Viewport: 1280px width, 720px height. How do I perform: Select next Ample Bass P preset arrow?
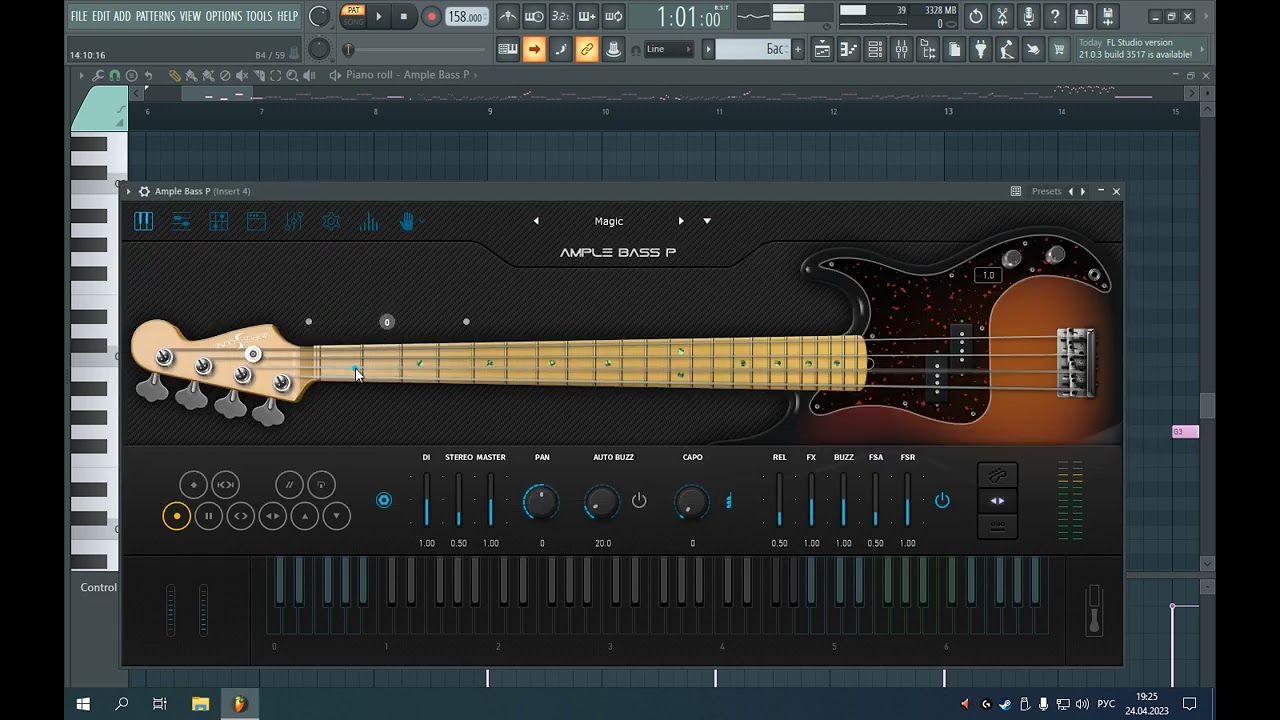tap(681, 221)
